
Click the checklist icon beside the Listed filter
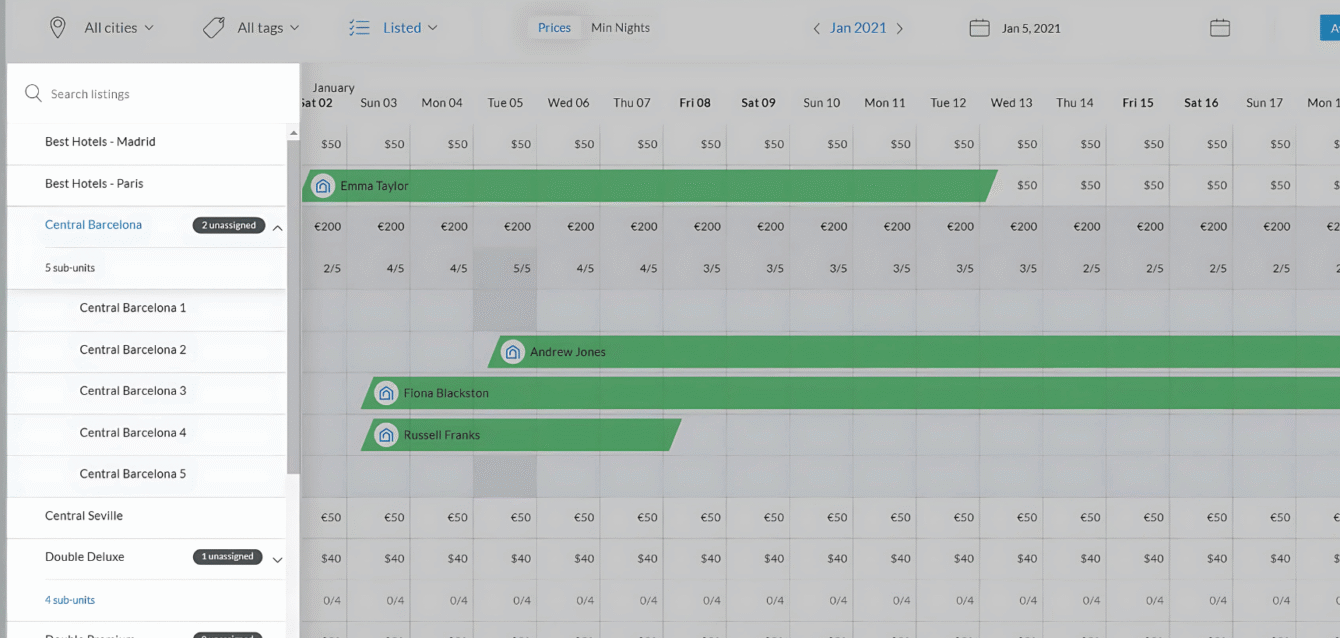tap(359, 27)
